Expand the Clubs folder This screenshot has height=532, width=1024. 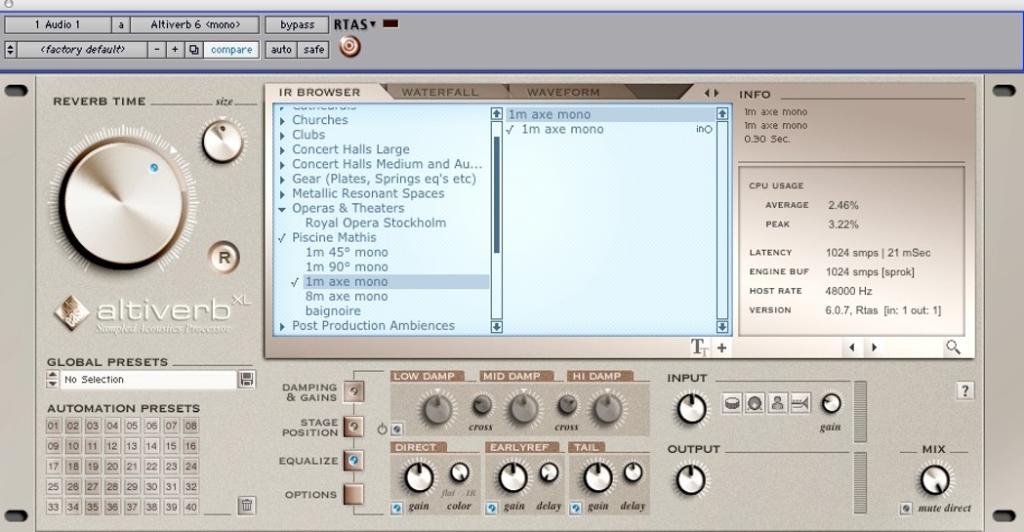point(282,136)
